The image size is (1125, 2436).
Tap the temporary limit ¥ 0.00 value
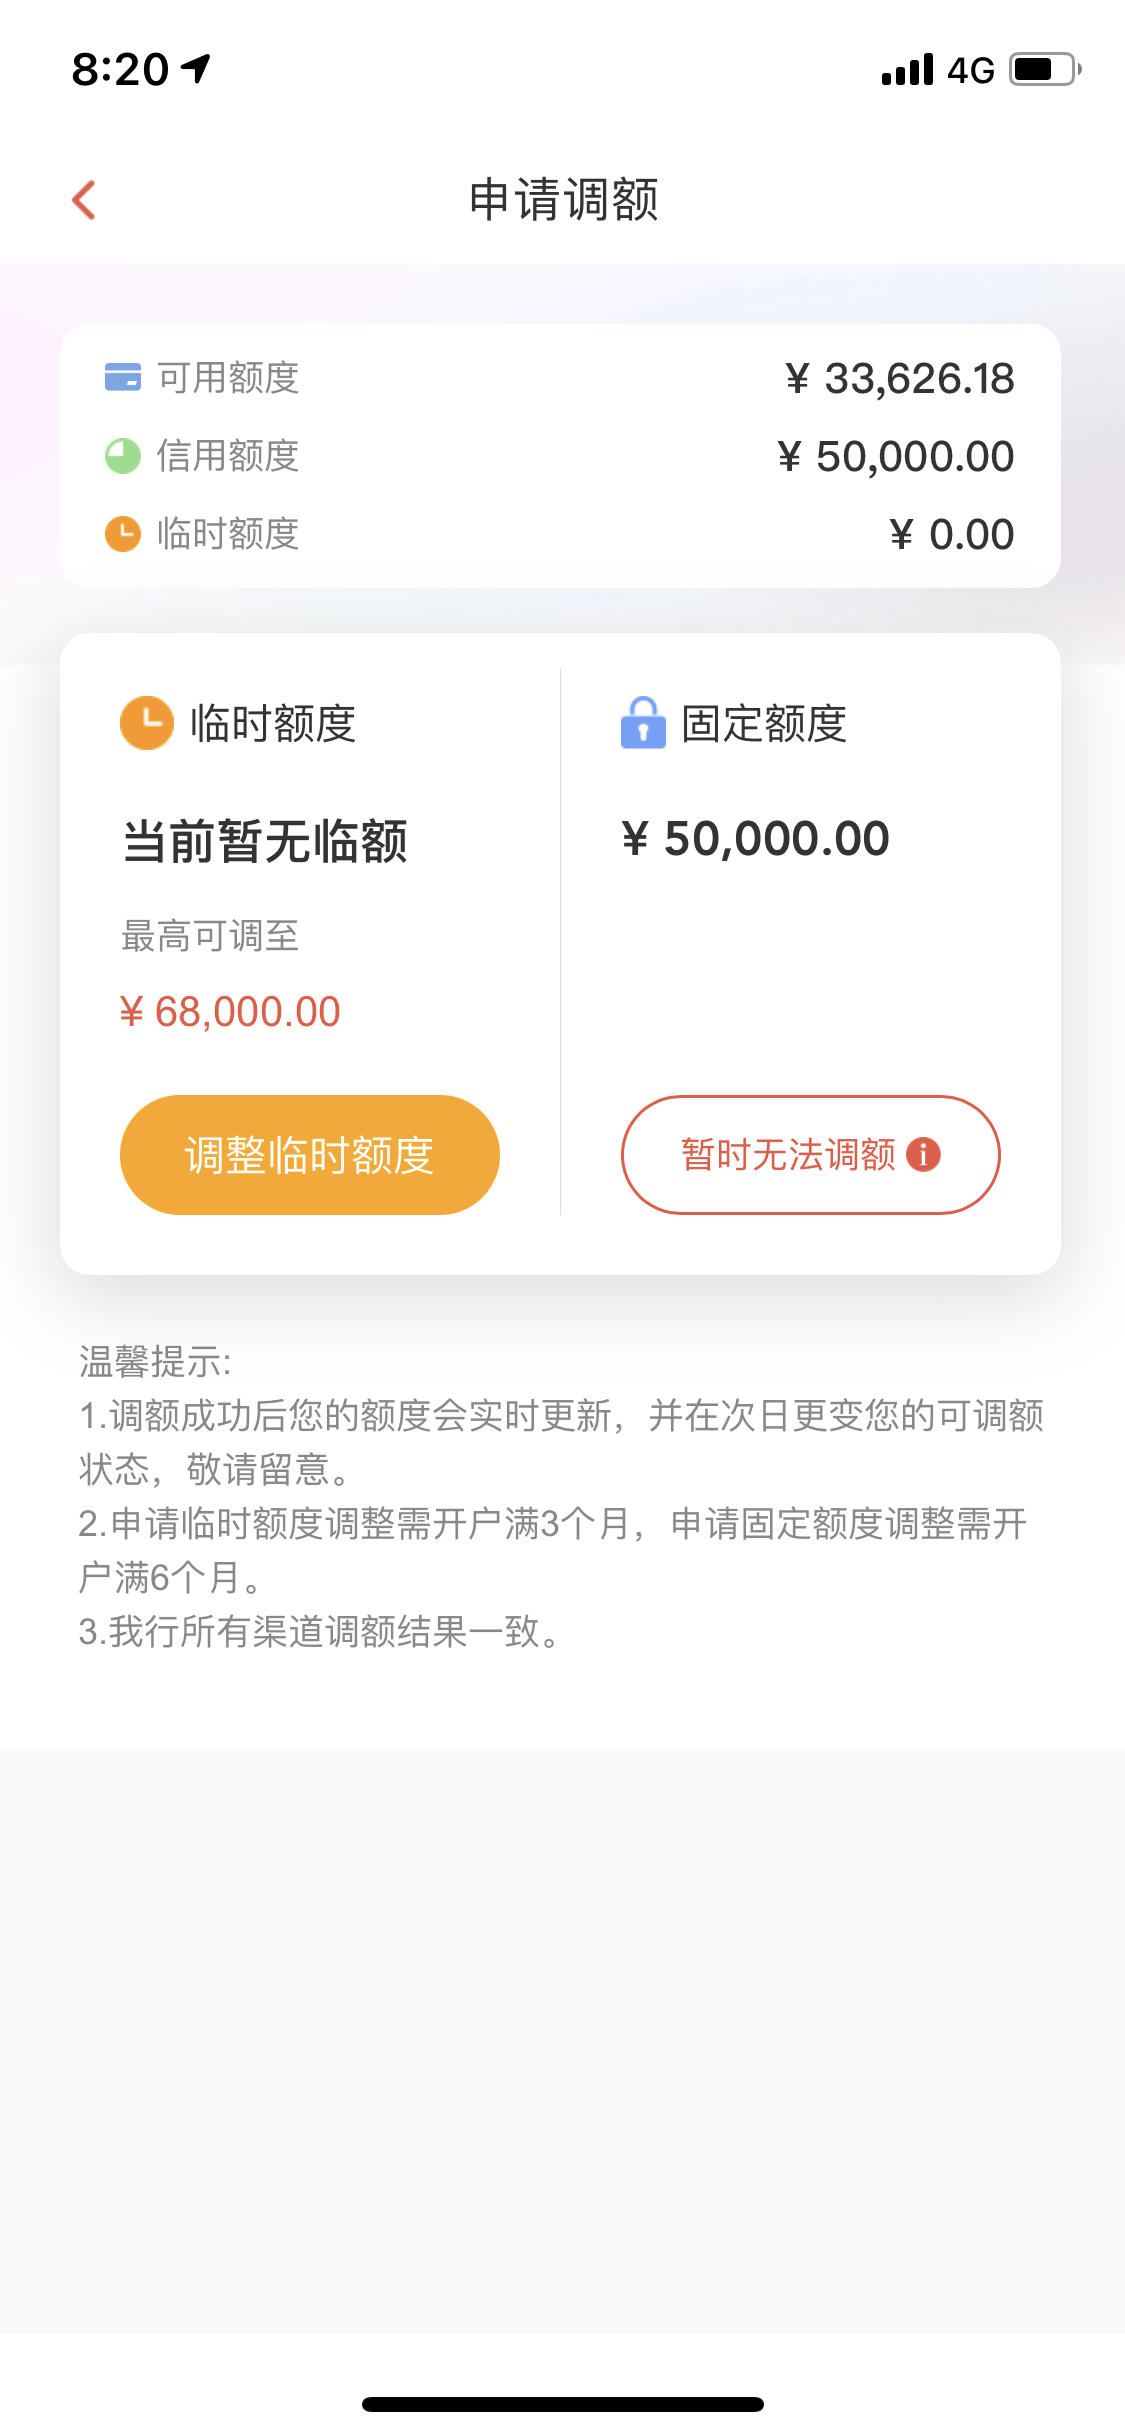tap(952, 535)
